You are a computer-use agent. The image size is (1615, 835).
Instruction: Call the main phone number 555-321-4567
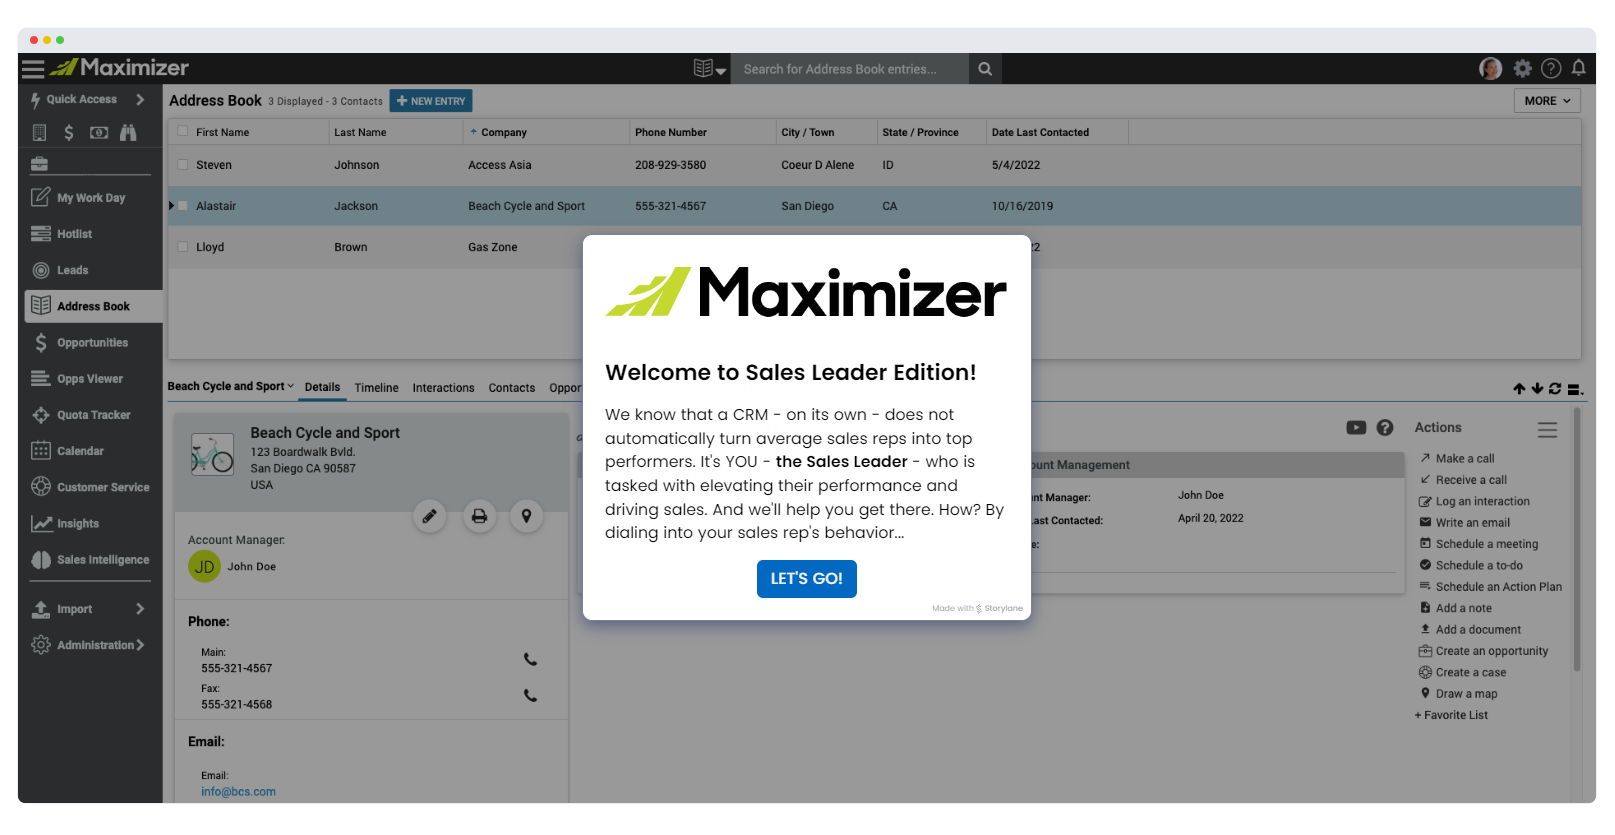coord(530,660)
